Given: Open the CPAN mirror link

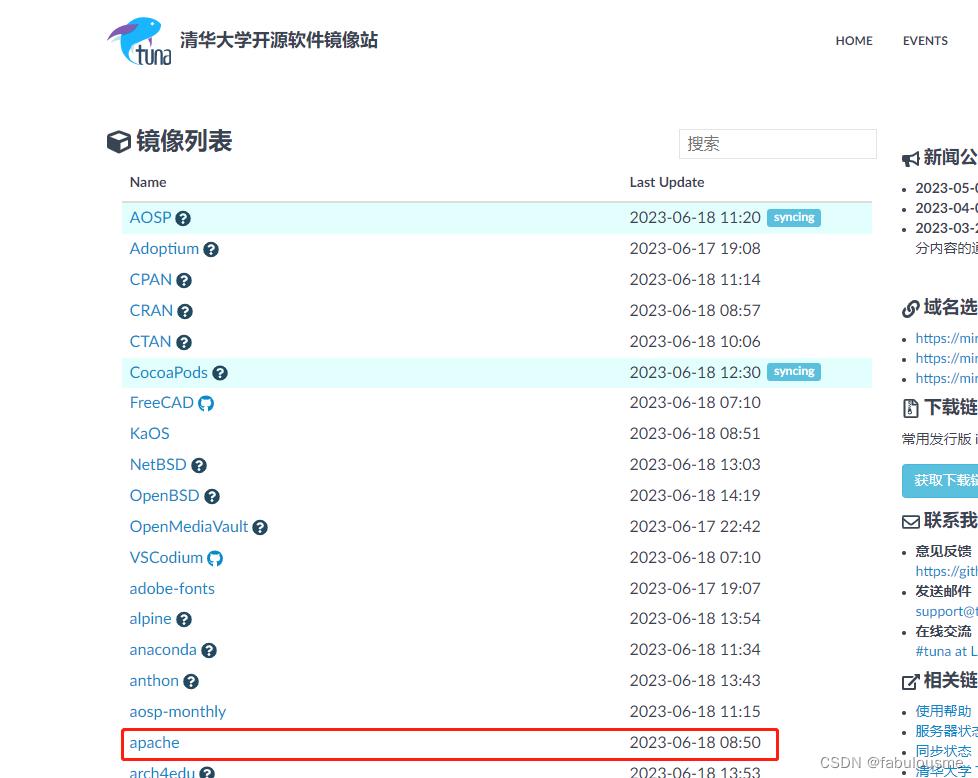Looking at the screenshot, I should (x=150, y=280).
